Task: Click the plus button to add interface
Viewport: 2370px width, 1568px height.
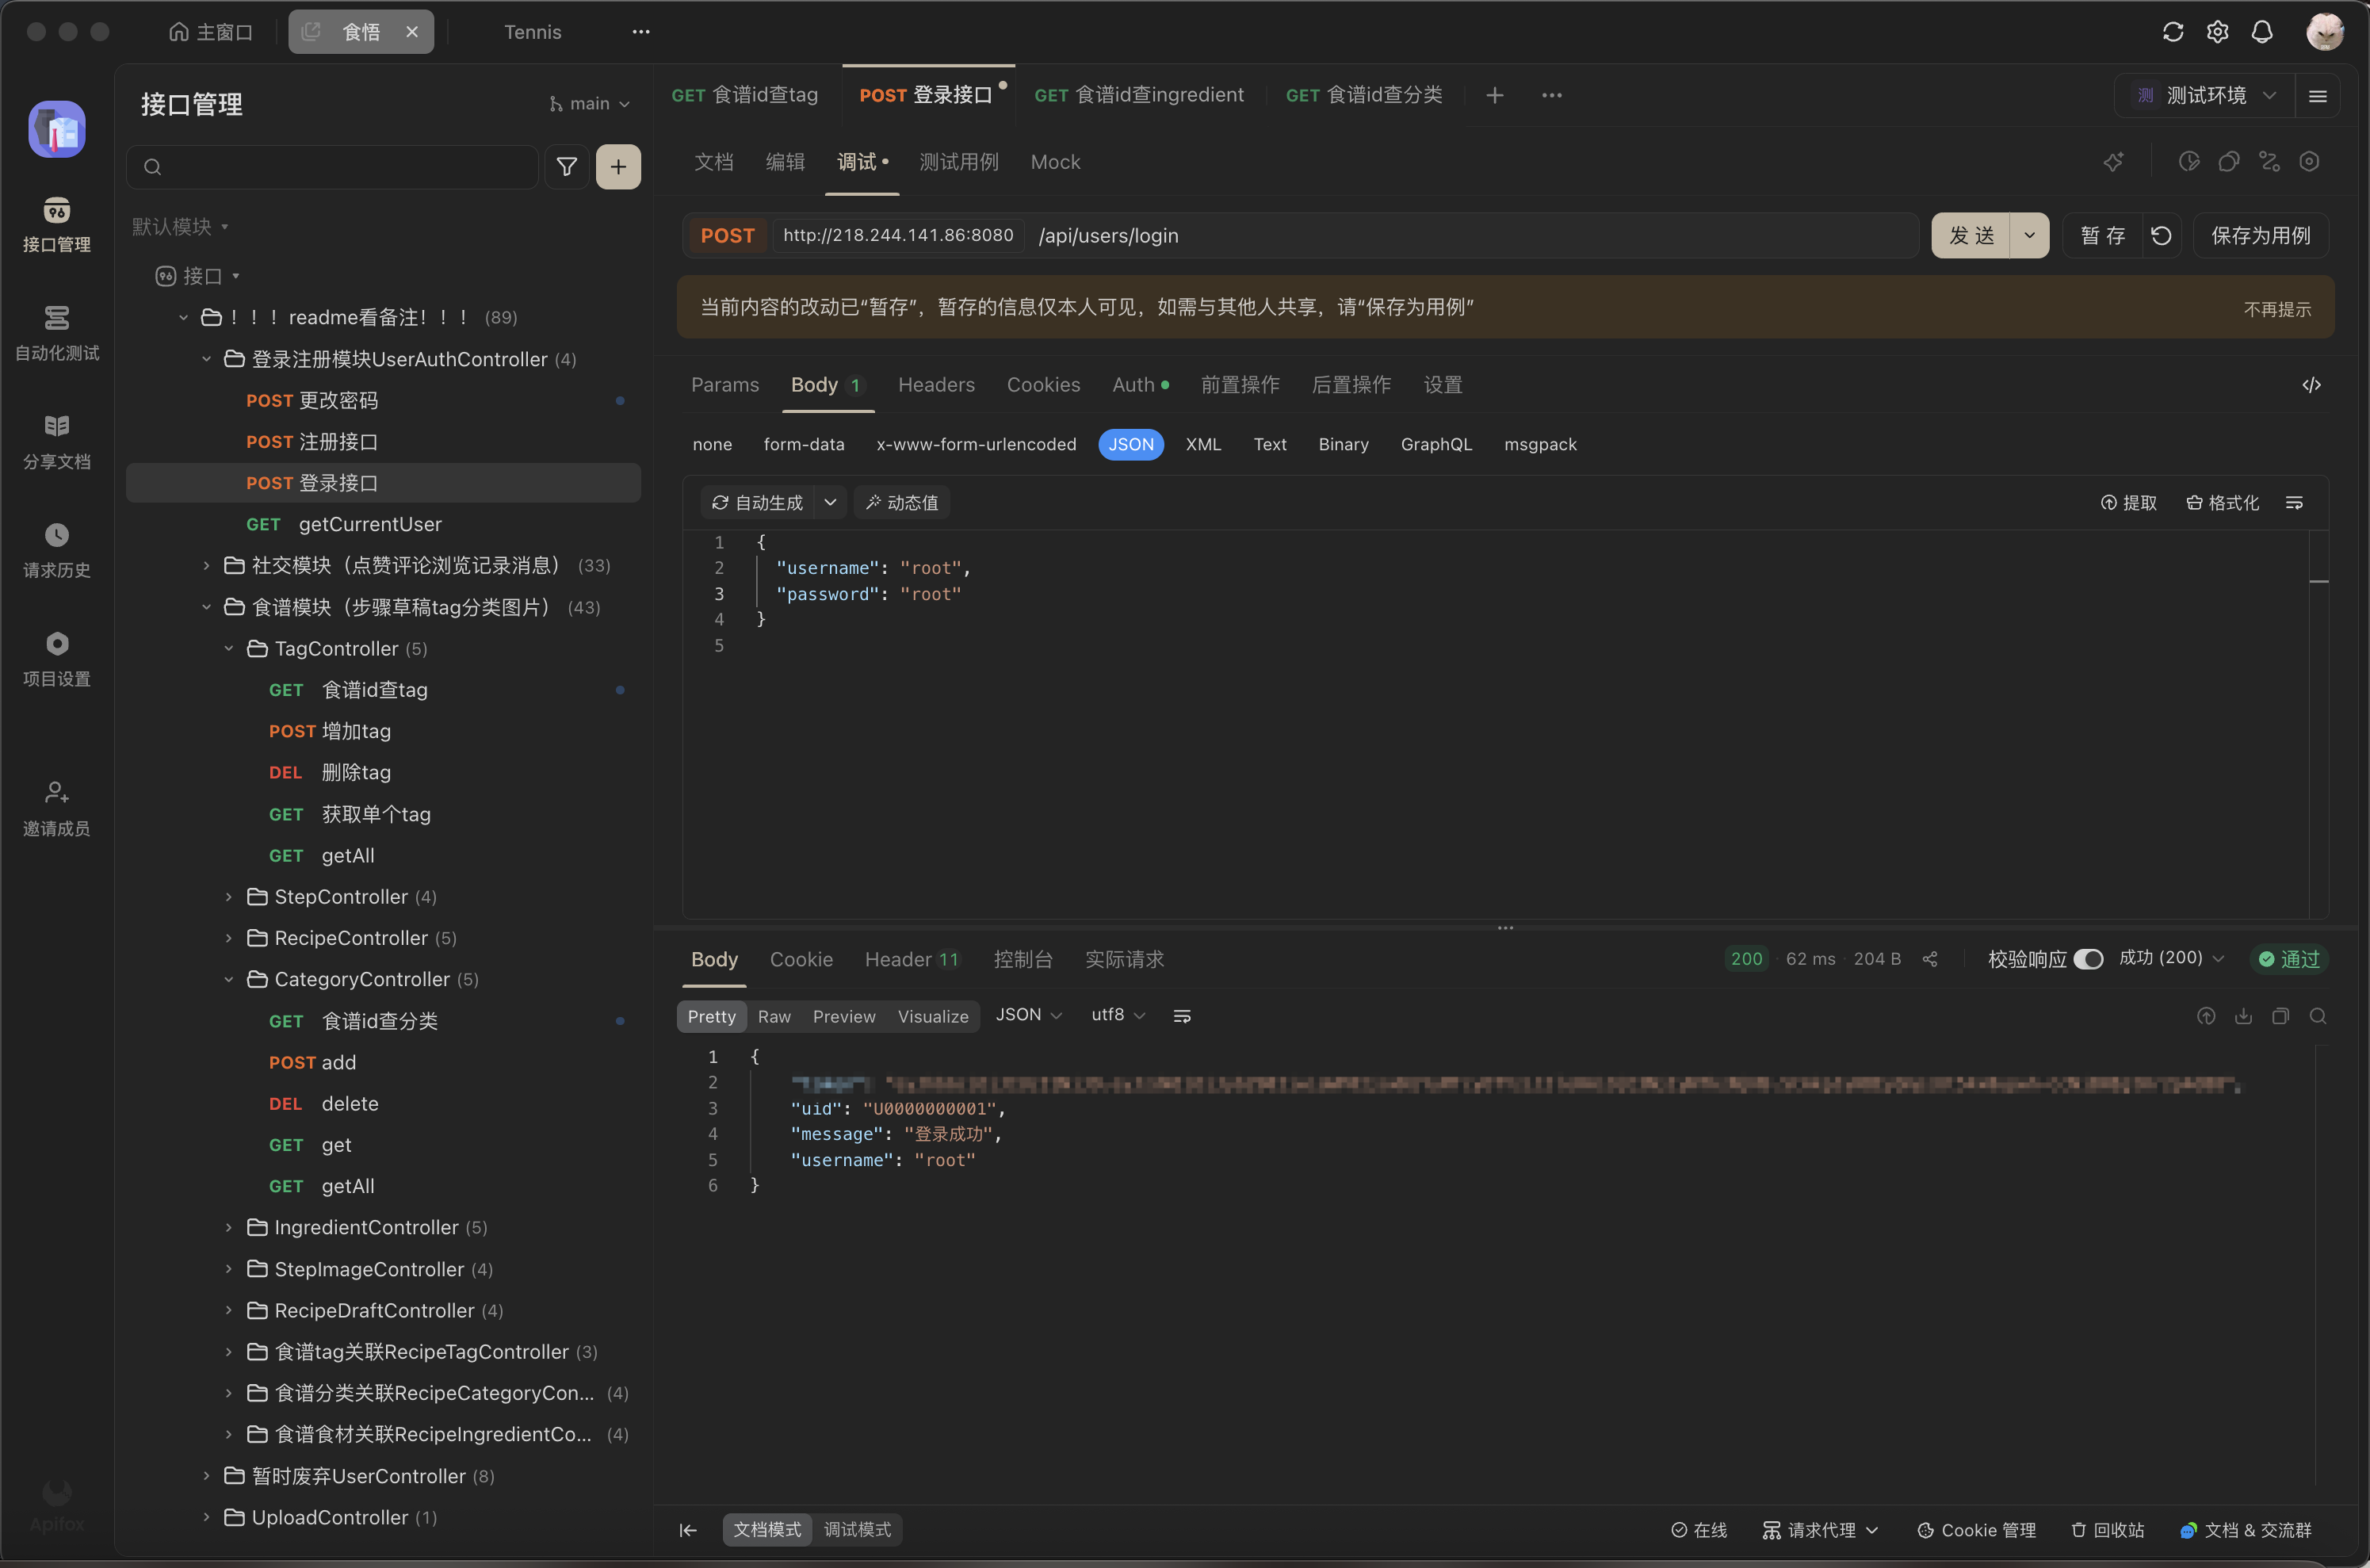Action: click(x=618, y=167)
